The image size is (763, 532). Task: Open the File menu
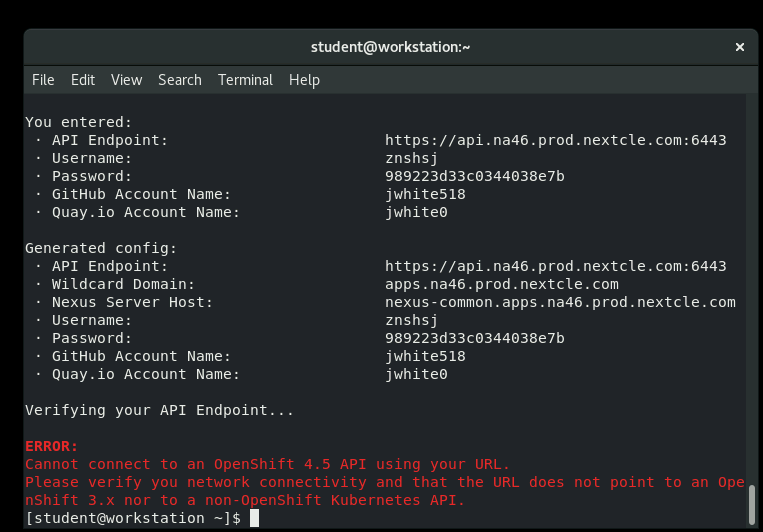43,80
